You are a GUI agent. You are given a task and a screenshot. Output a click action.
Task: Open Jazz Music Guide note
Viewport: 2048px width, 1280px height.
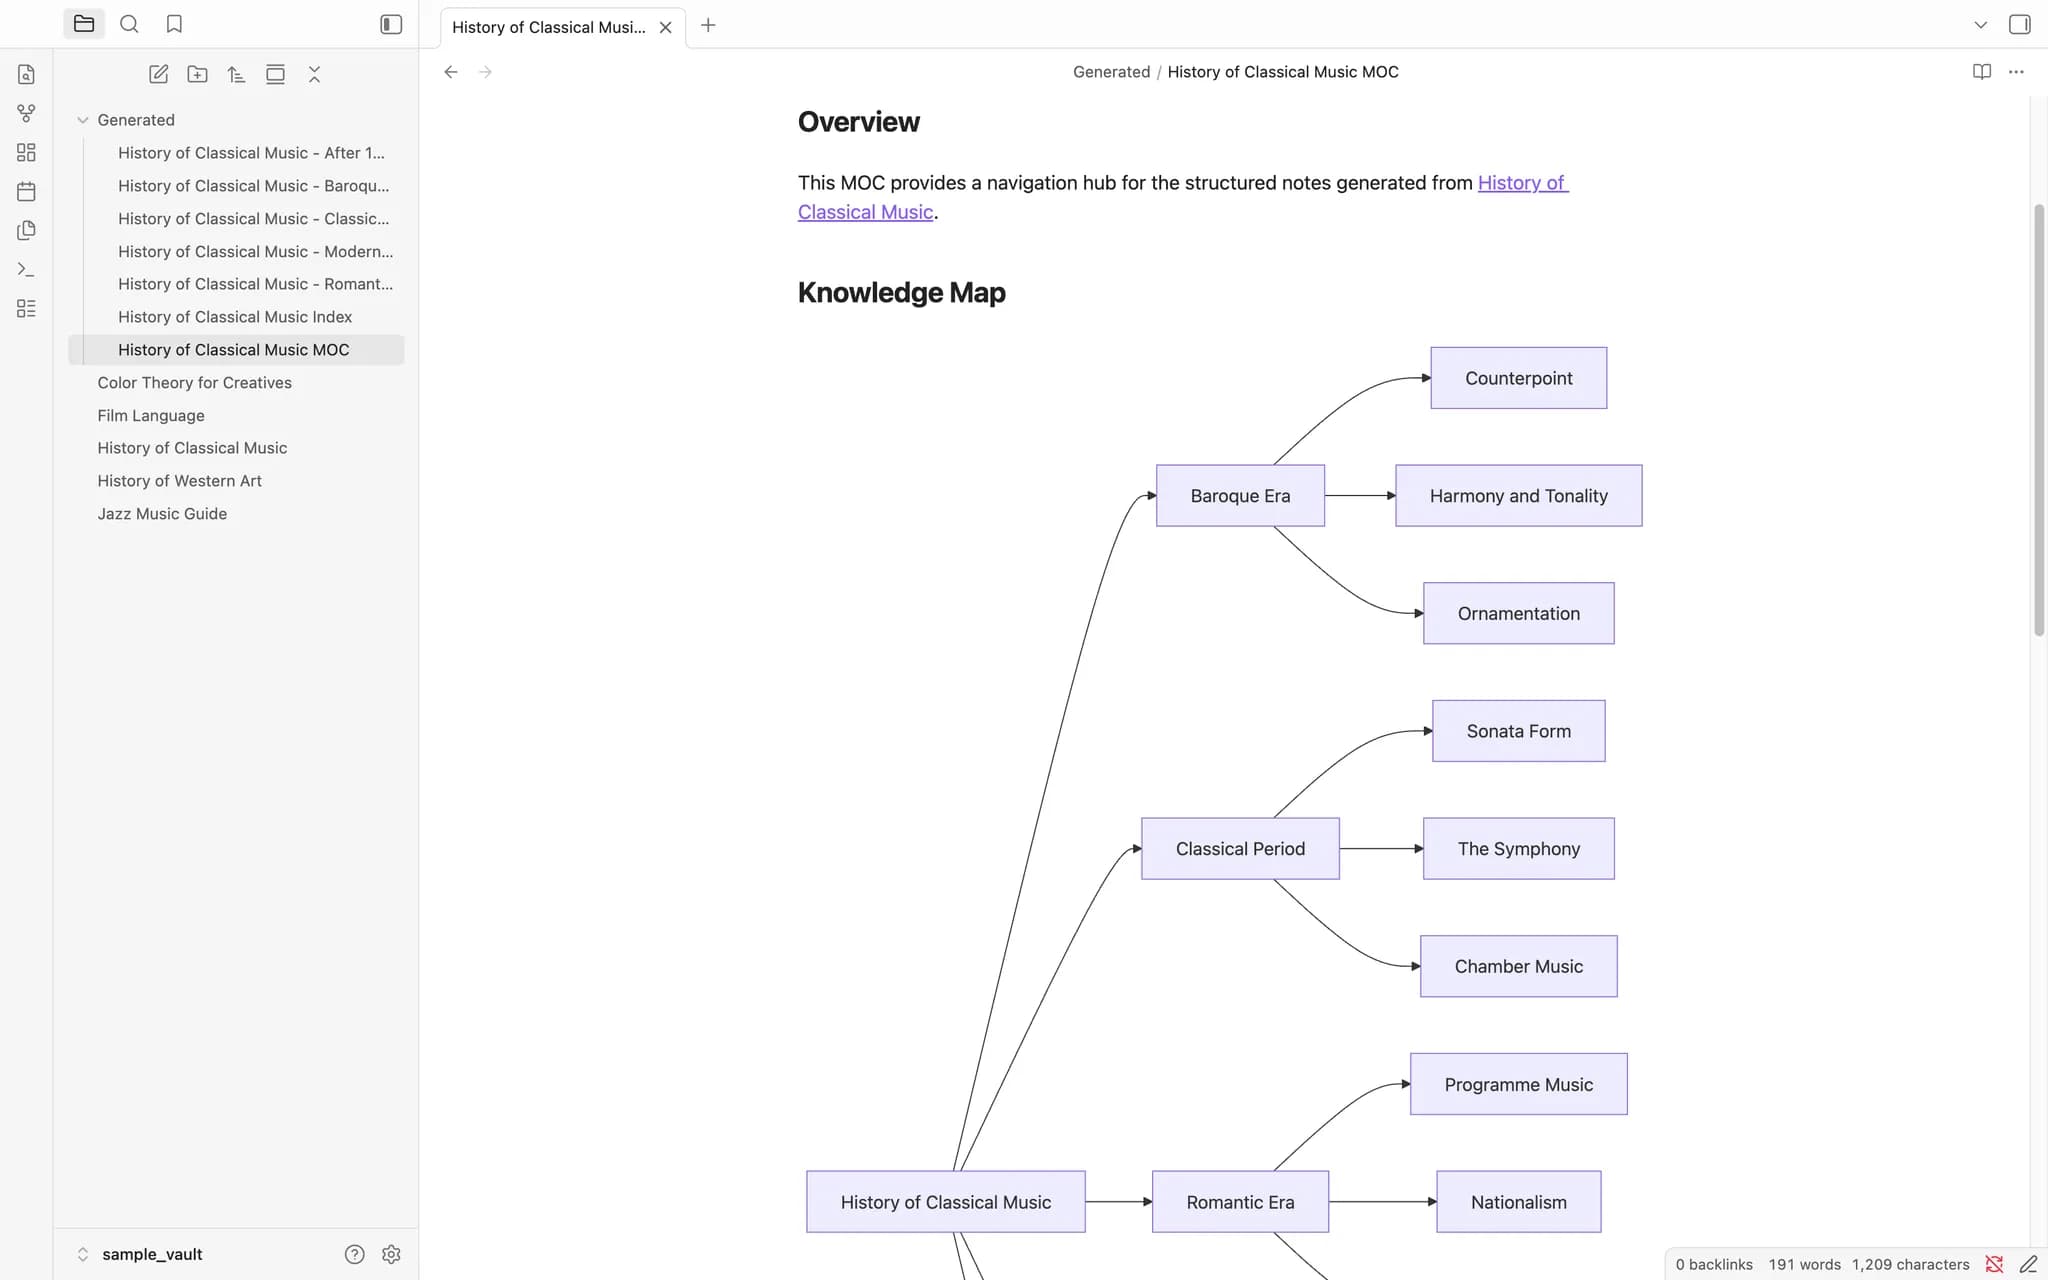coord(236,514)
